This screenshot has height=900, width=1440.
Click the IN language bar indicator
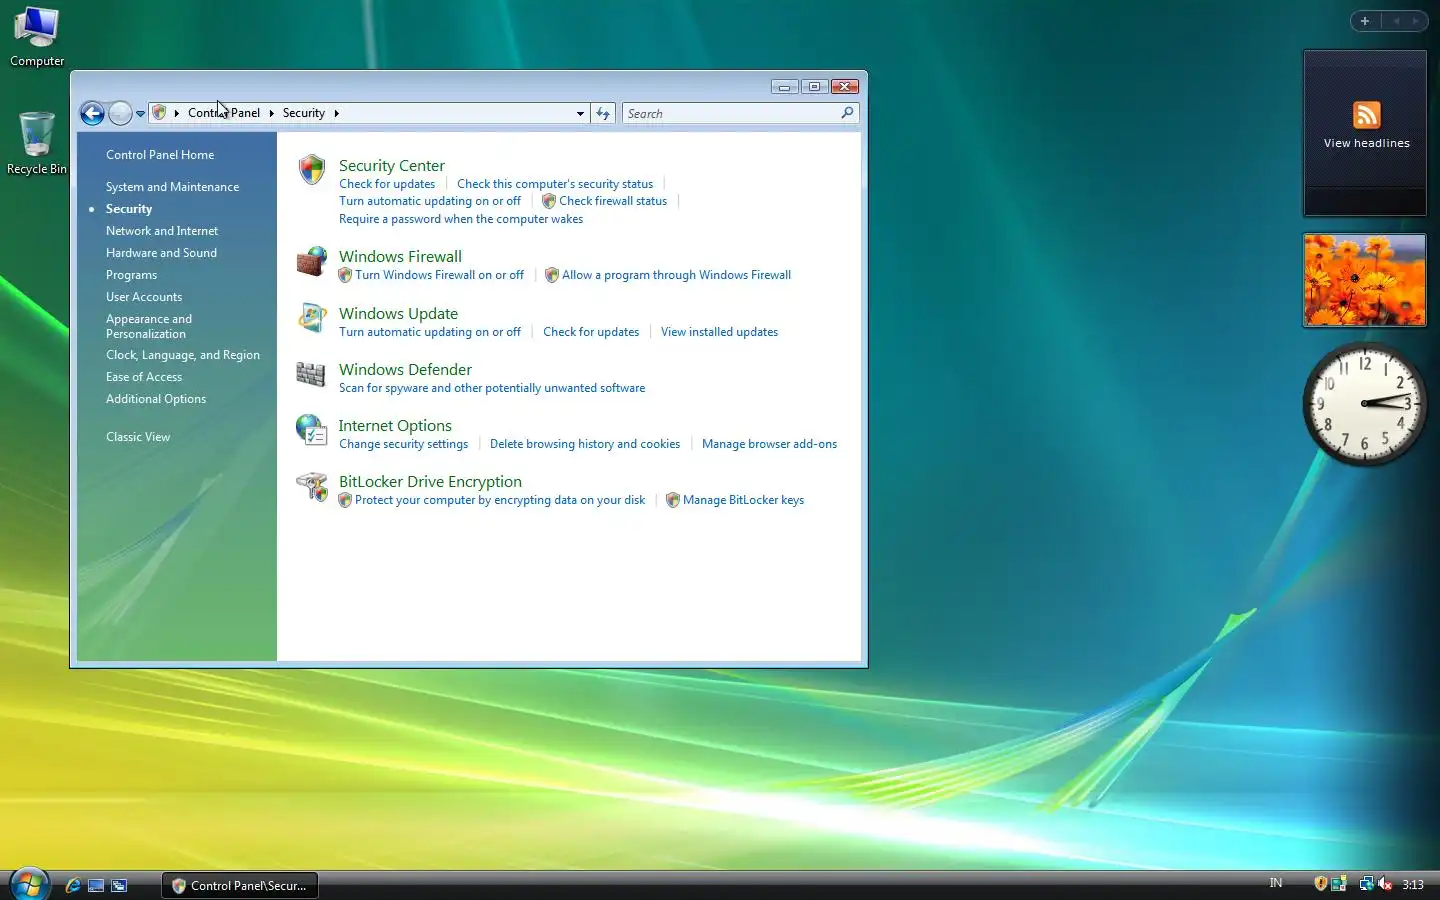point(1276,883)
